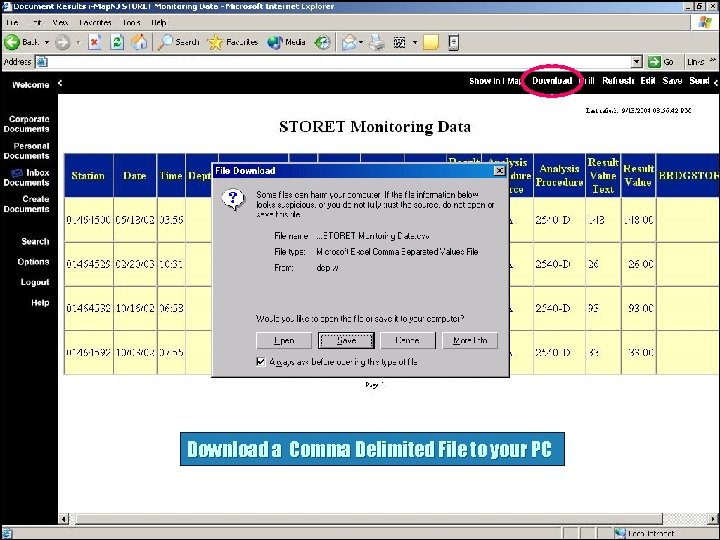
Task: Close the File Download dialog
Action: pyautogui.click(x=499, y=171)
